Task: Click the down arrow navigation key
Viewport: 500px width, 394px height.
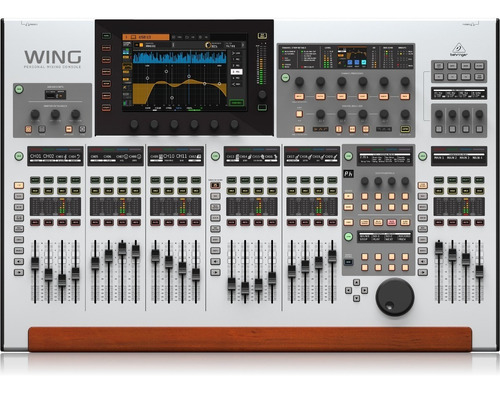Action: pyautogui.click(x=356, y=298)
